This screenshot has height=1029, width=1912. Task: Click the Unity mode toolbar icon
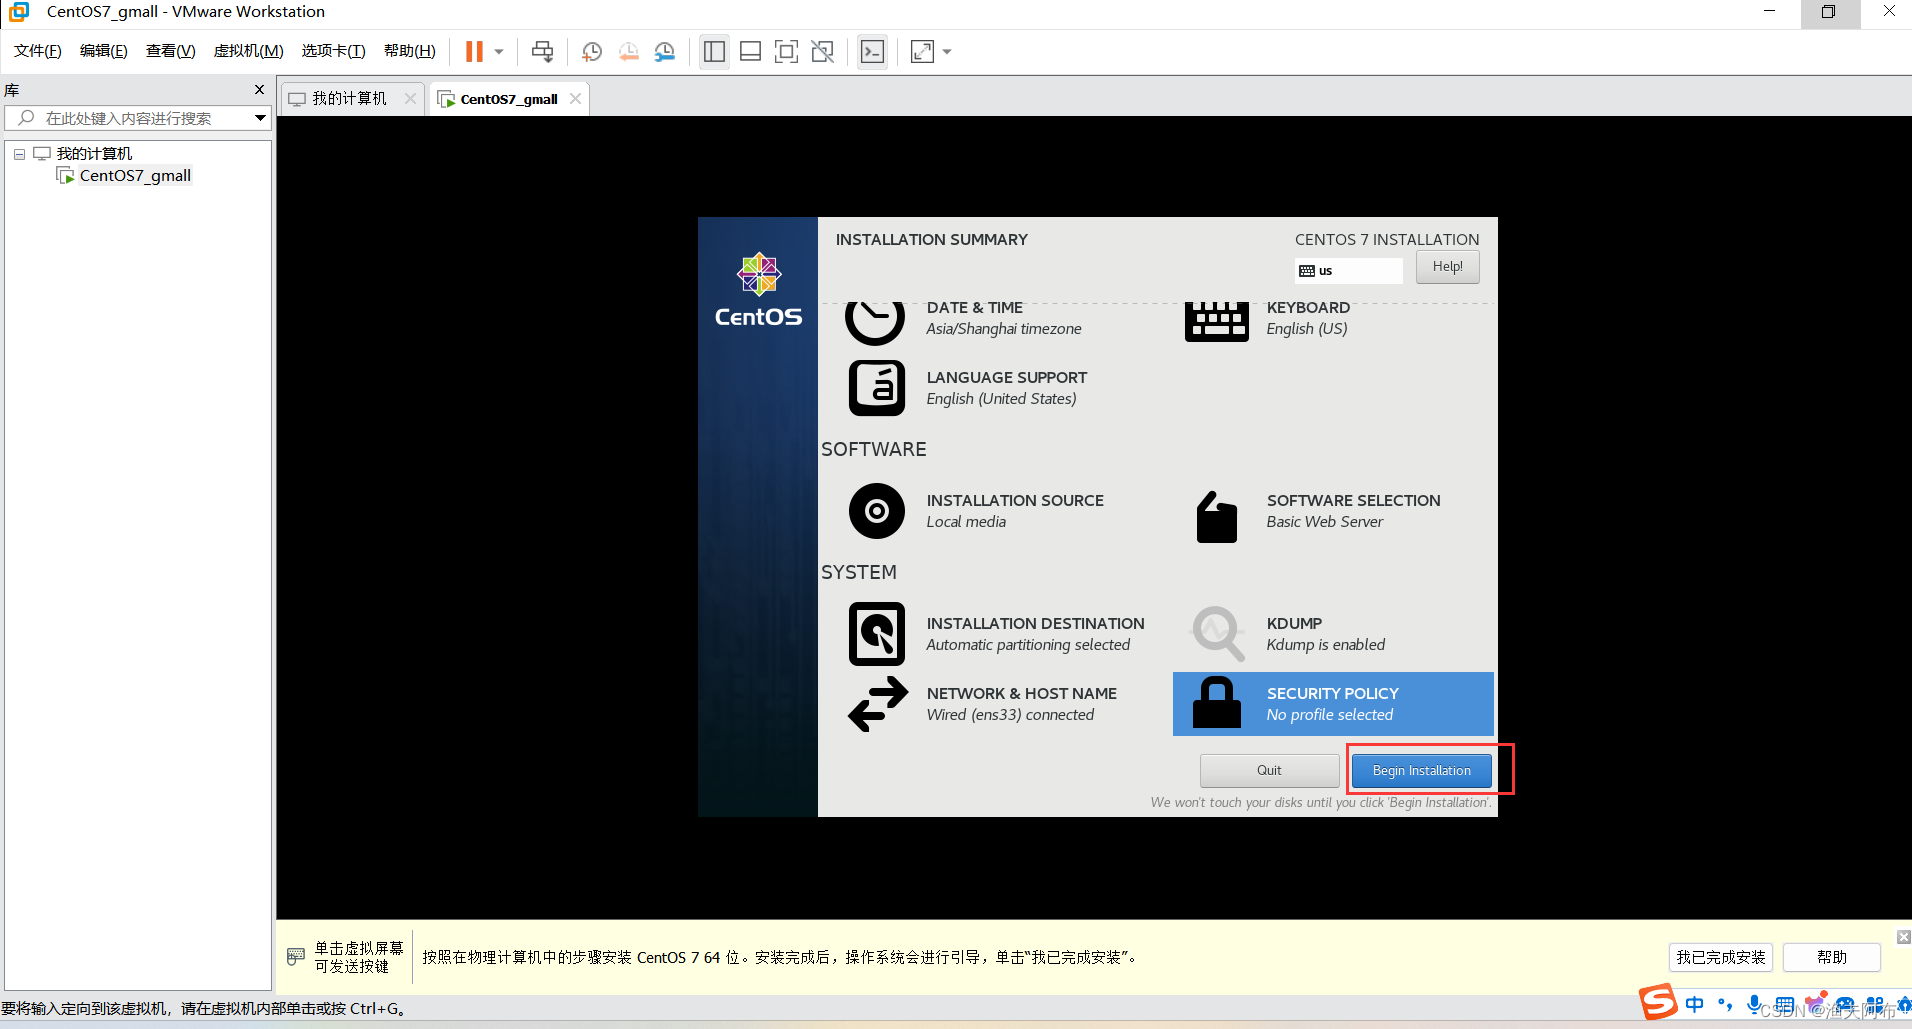click(x=823, y=51)
